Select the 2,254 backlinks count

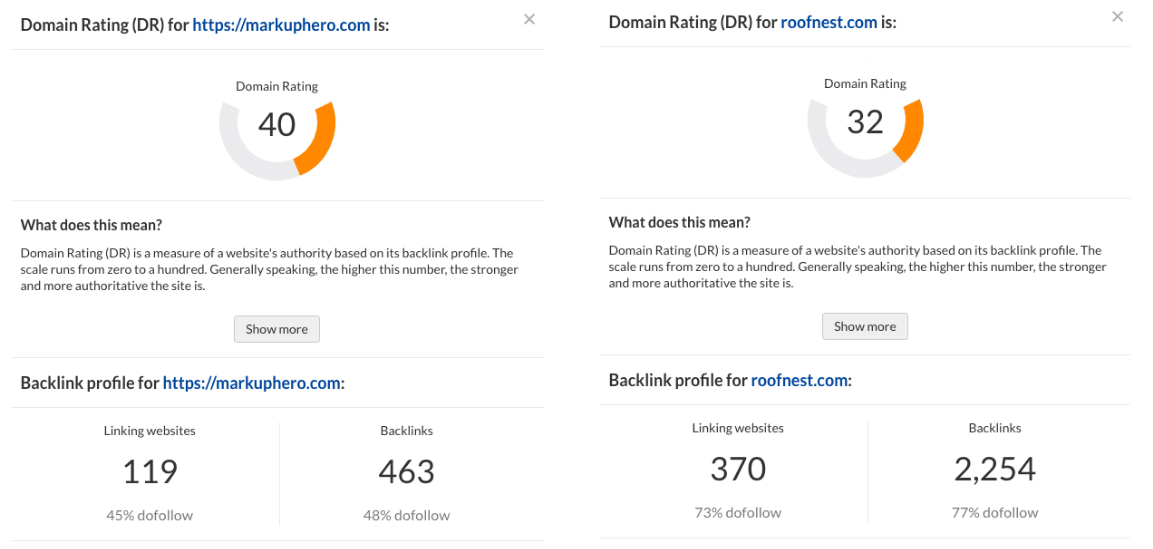(995, 468)
